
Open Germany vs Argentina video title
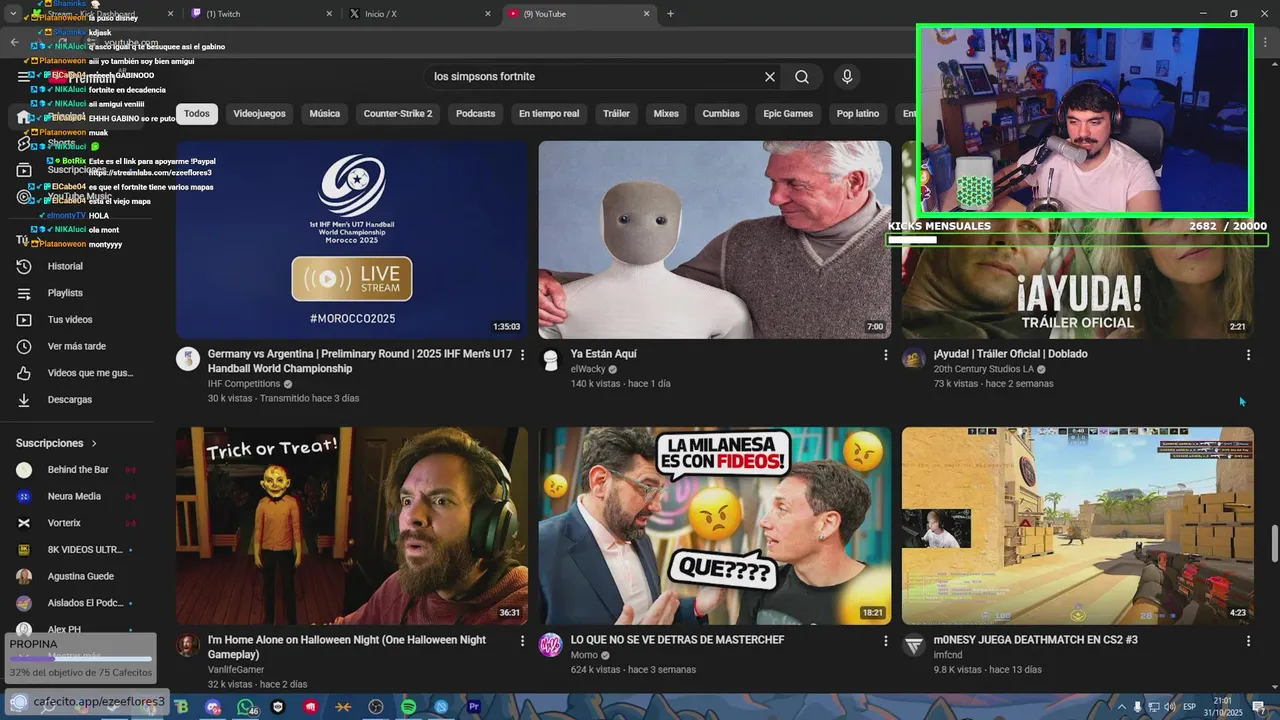(x=359, y=361)
